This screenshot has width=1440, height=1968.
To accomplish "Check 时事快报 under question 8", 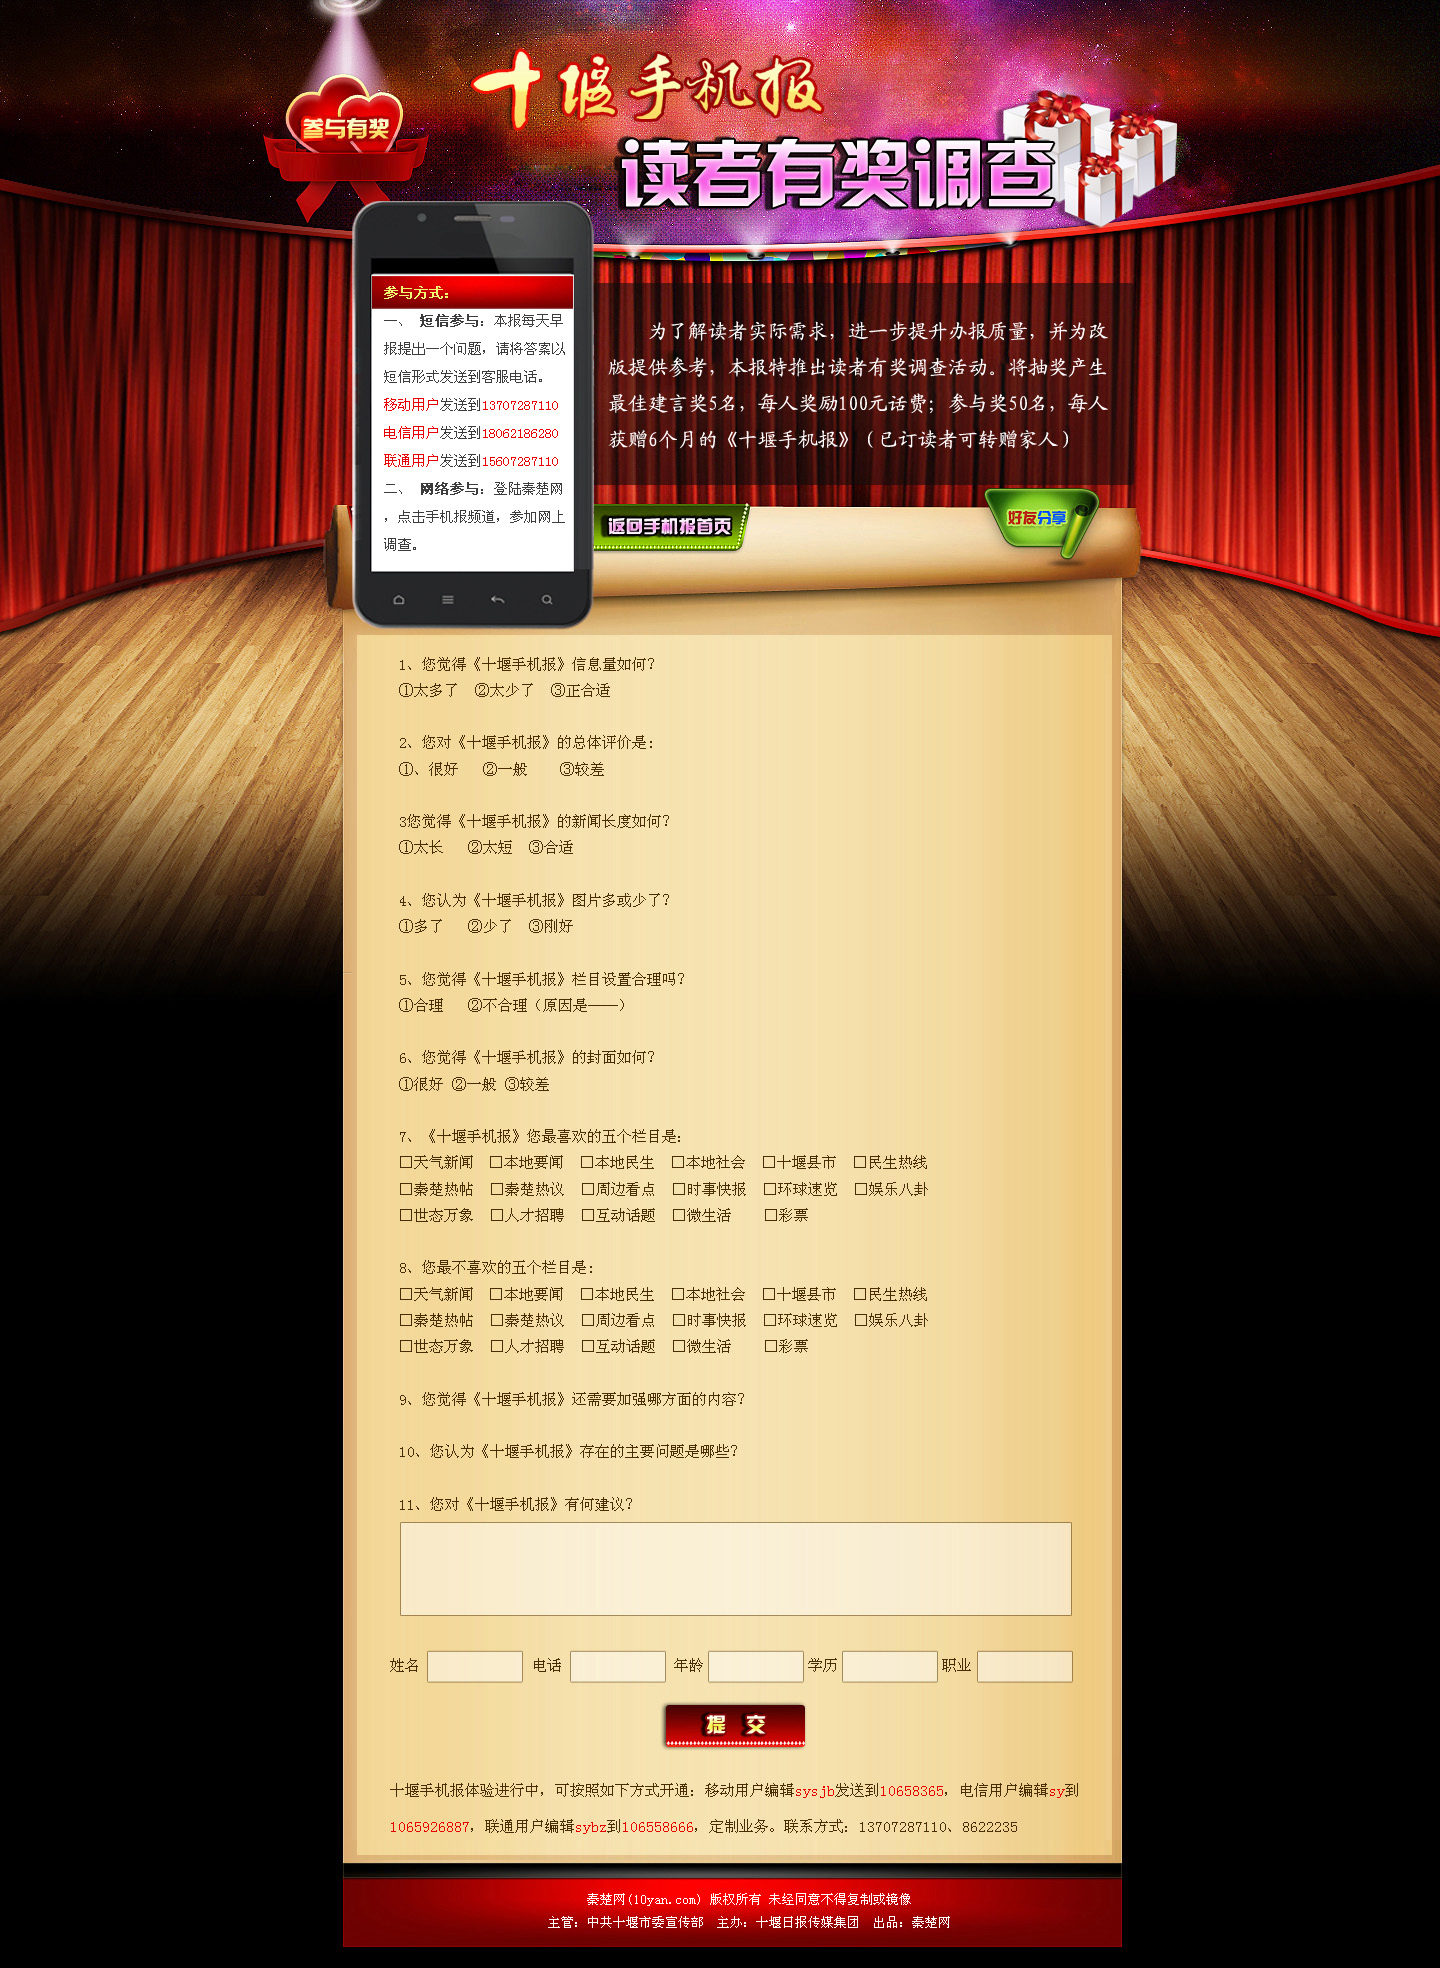I will (679, 1320).
